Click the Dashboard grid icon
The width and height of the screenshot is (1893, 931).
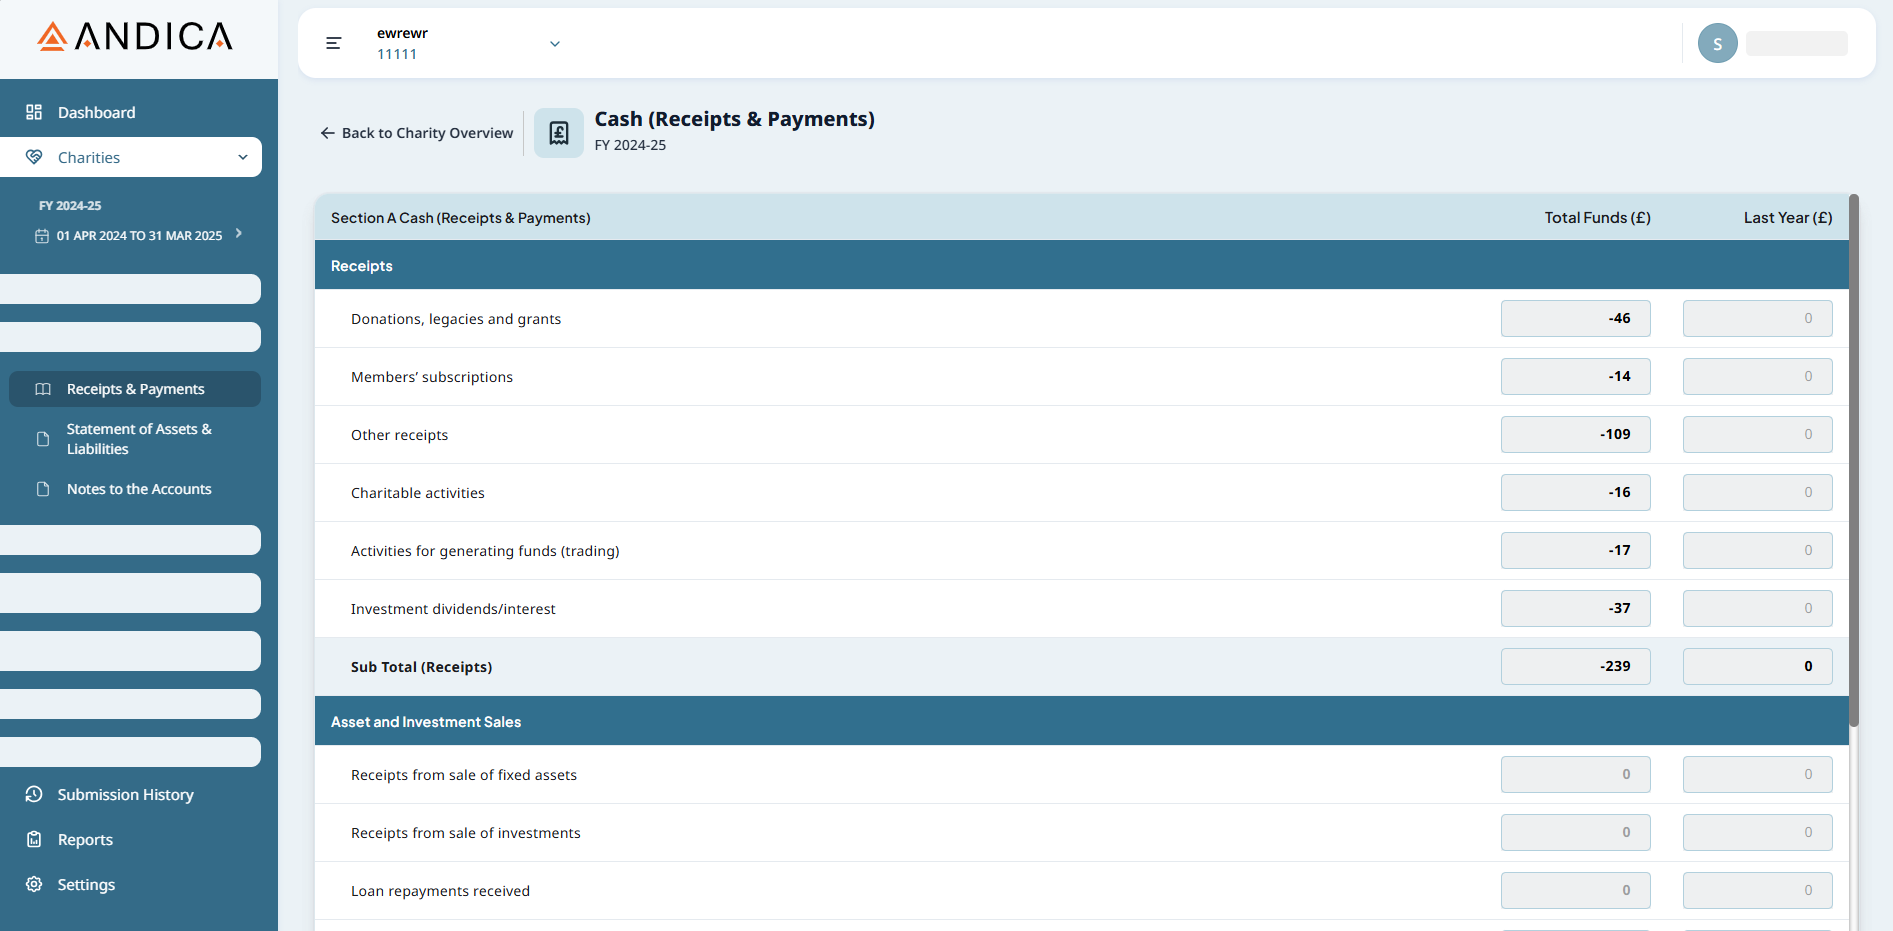34,112
